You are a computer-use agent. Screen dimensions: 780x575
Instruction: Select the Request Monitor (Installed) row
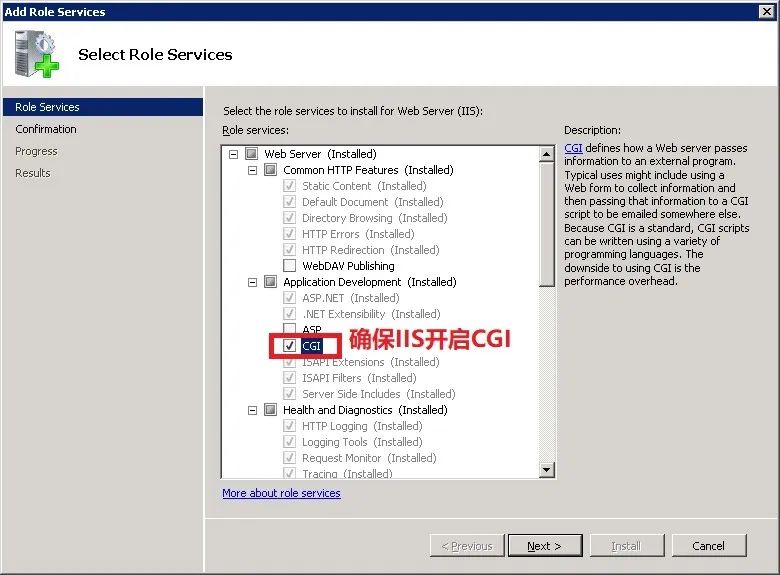[369, 458]
